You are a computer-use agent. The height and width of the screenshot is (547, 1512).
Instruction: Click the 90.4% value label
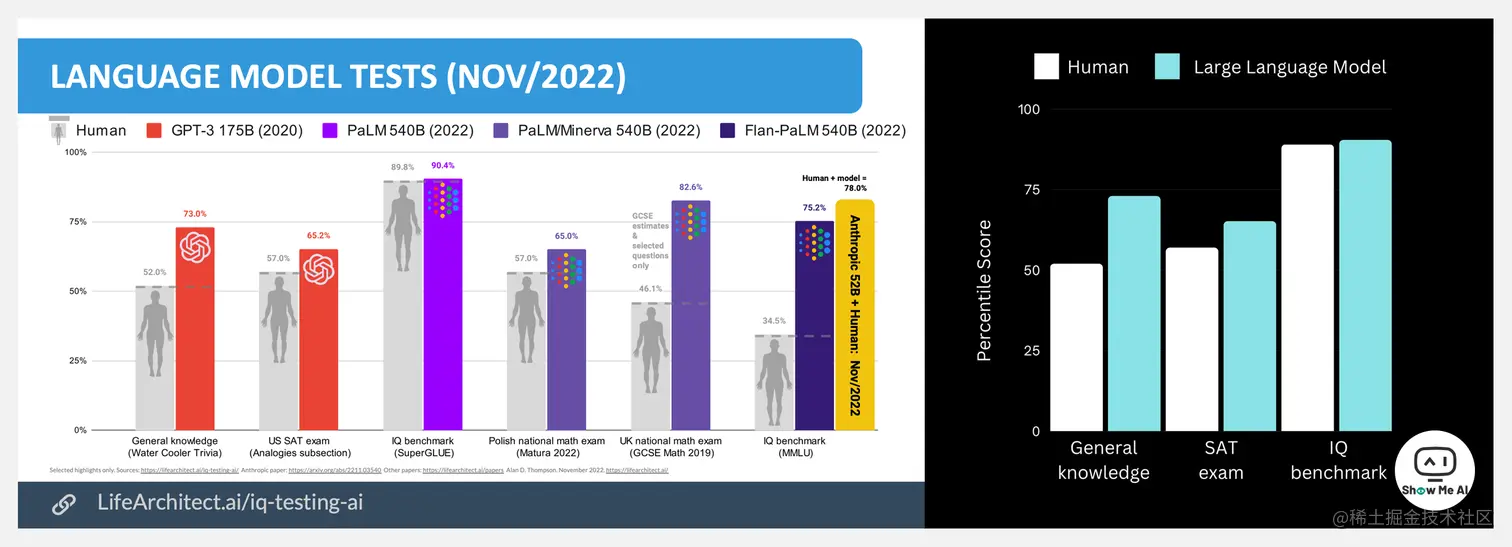(x=443, y=165)
